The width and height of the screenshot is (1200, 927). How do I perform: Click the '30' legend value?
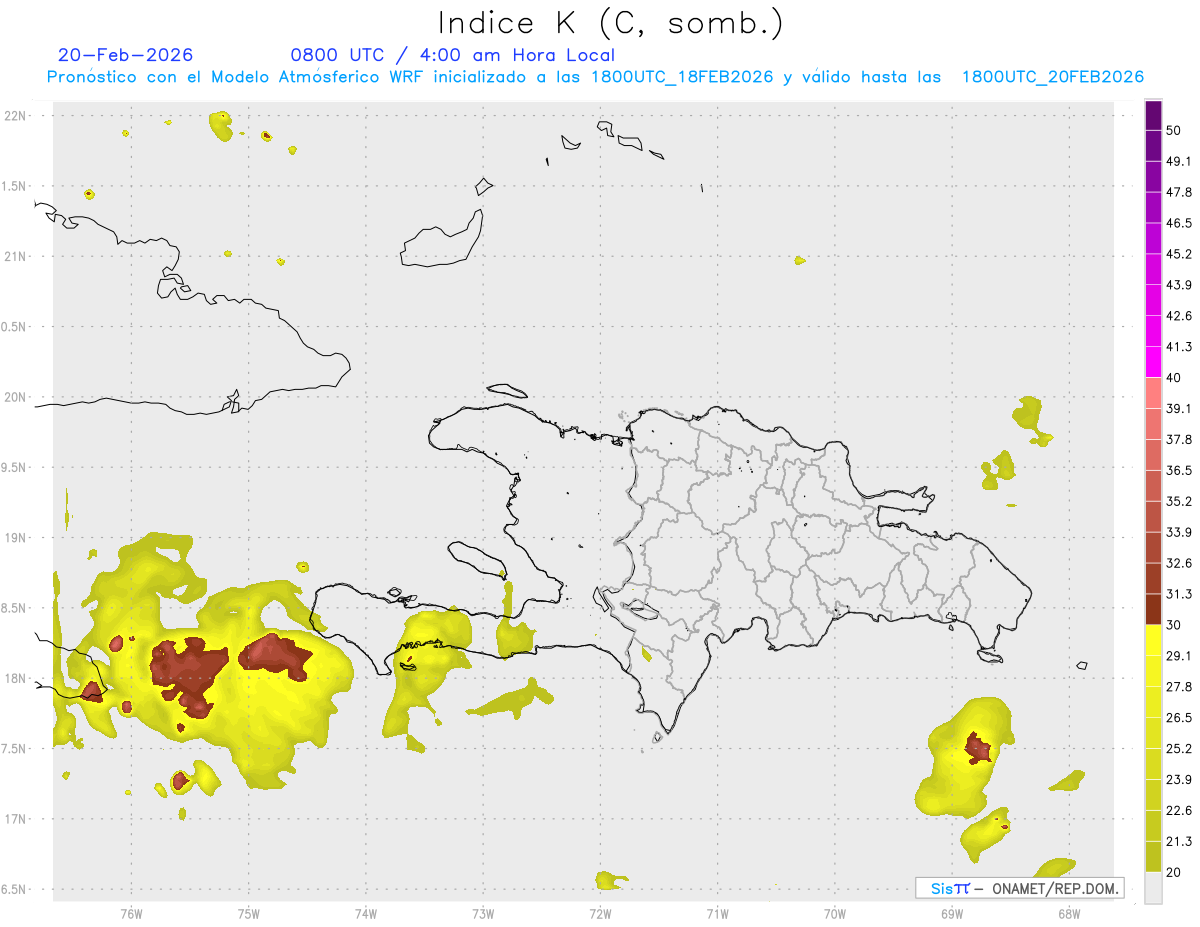1174,625
